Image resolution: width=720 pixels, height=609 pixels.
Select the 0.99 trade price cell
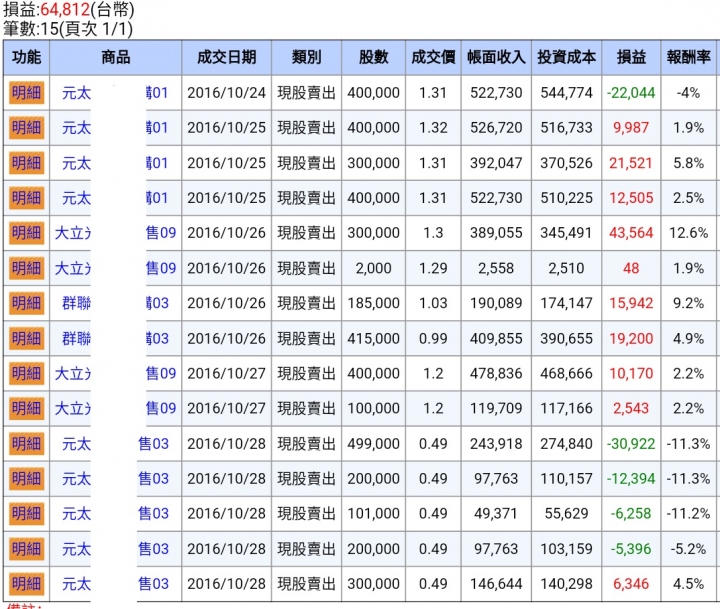(433, 338)
